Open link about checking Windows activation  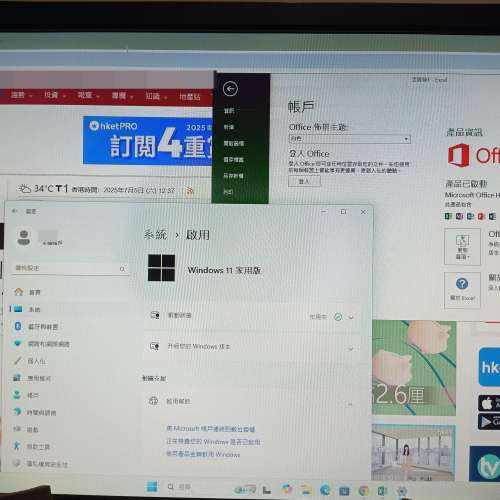[213, 442]
